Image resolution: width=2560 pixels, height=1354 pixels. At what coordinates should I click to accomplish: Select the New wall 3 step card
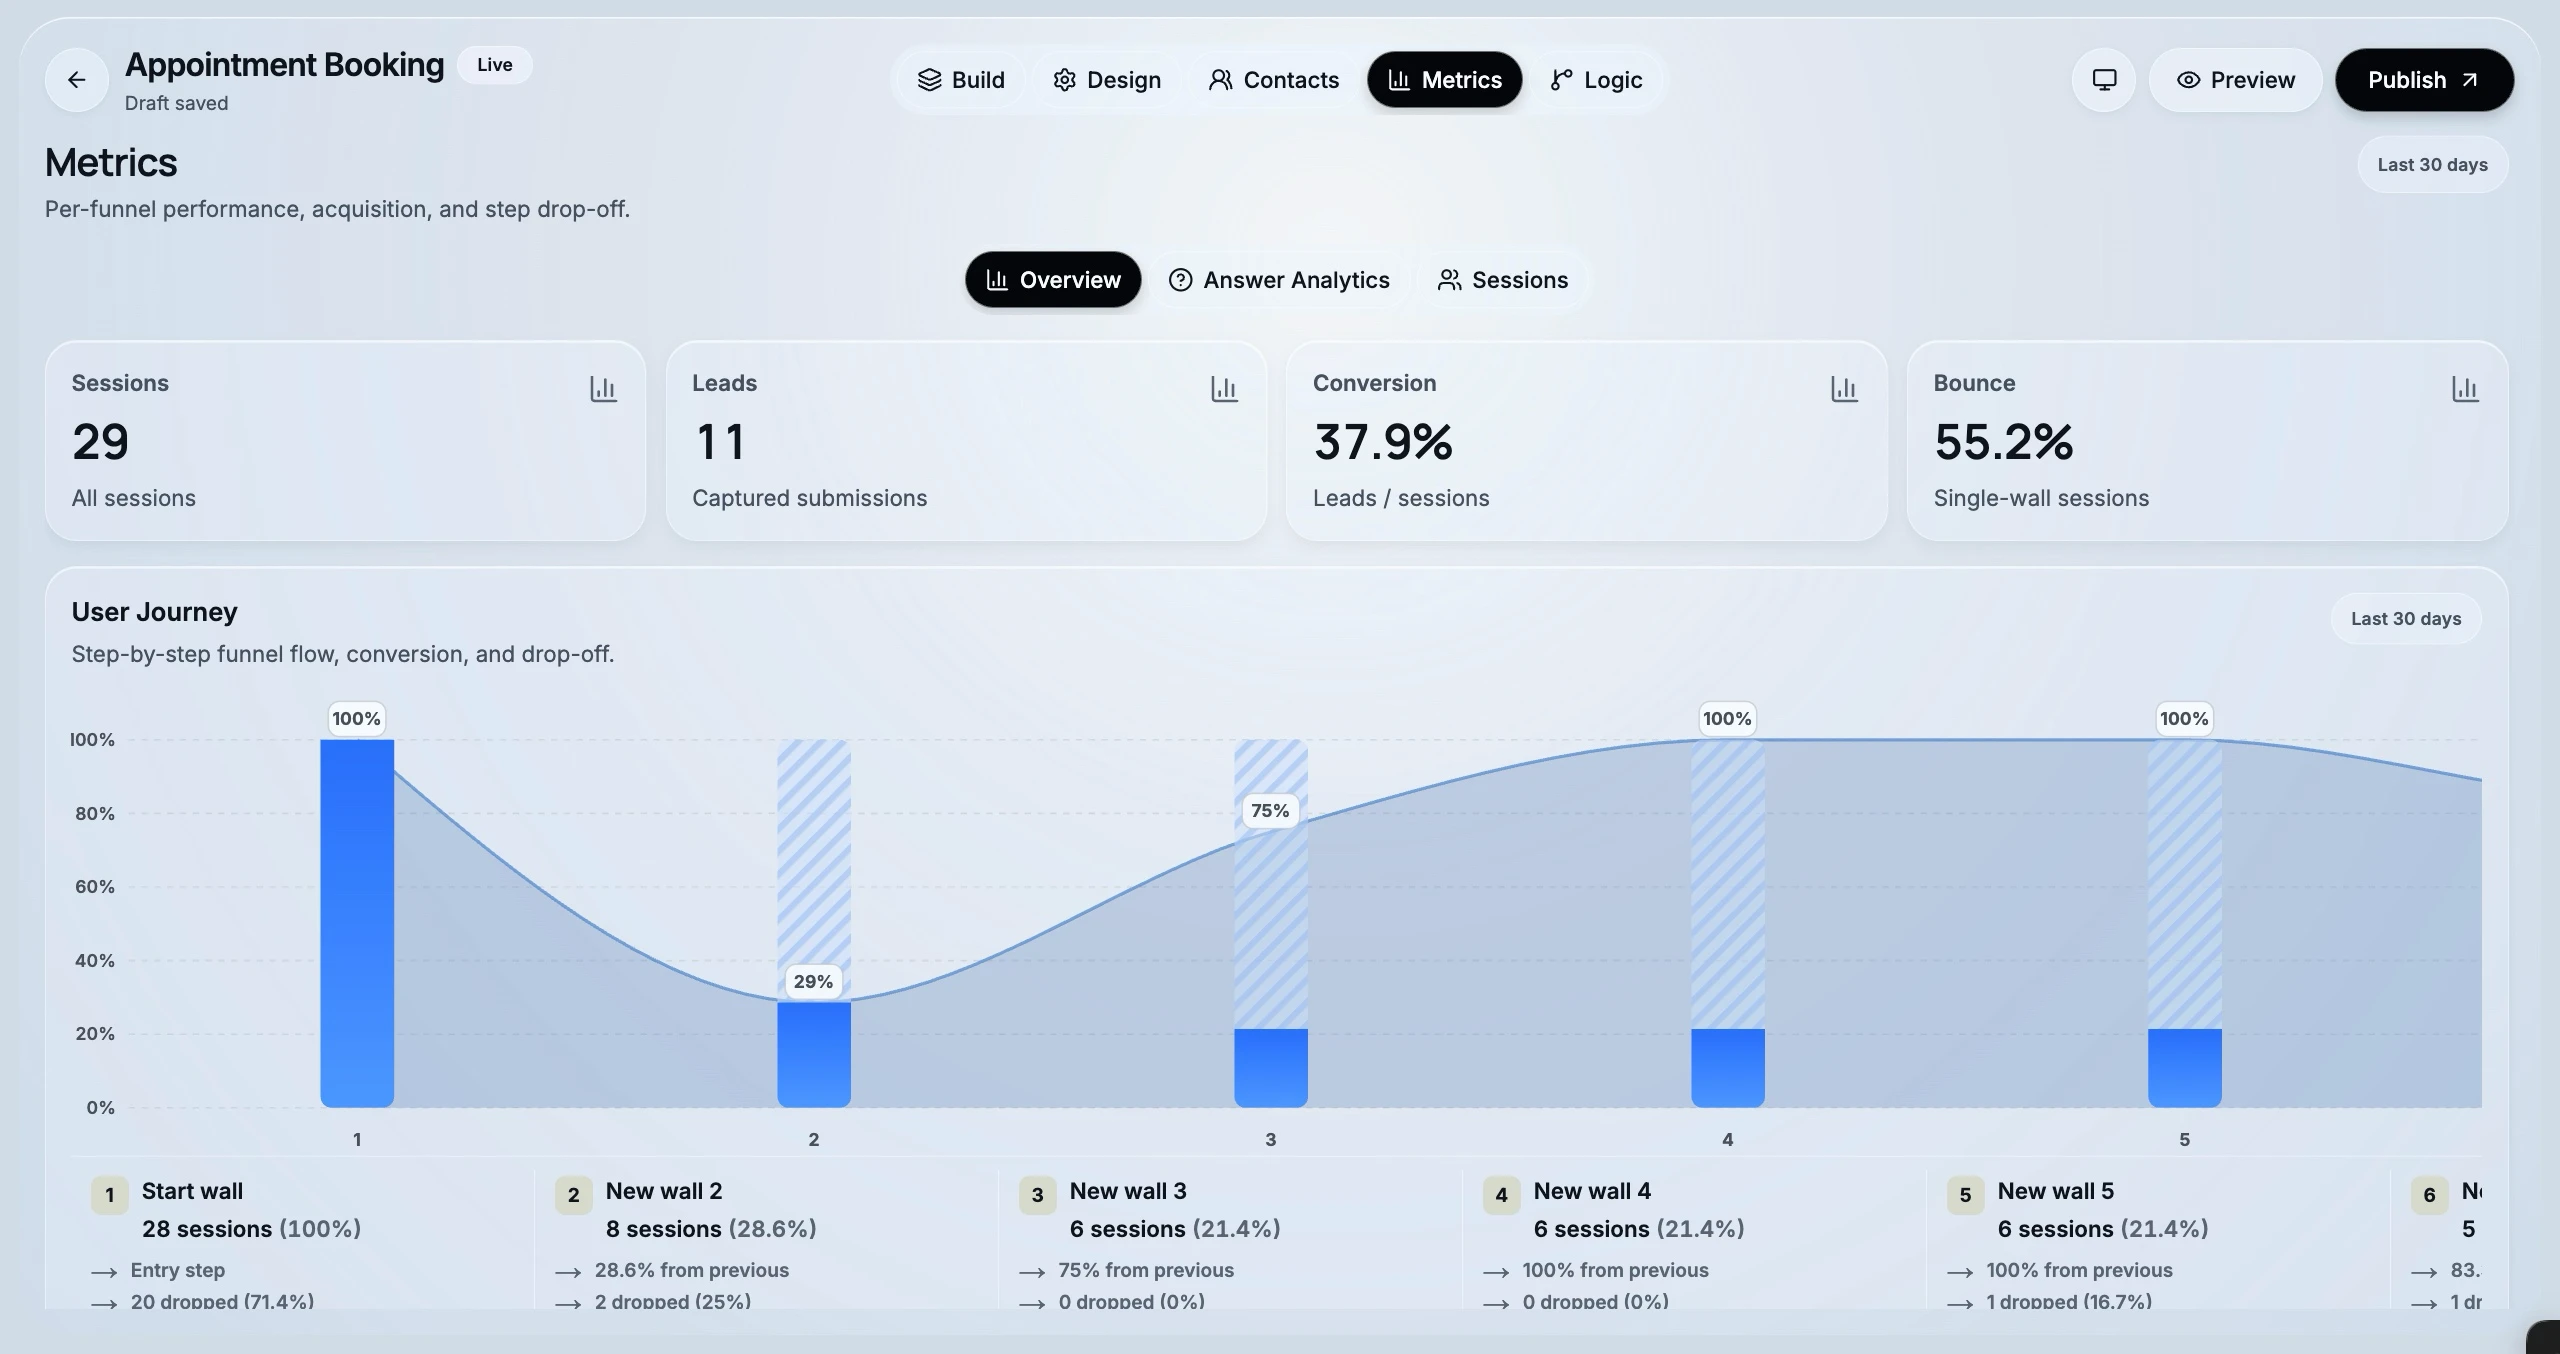(1230, 1240)
